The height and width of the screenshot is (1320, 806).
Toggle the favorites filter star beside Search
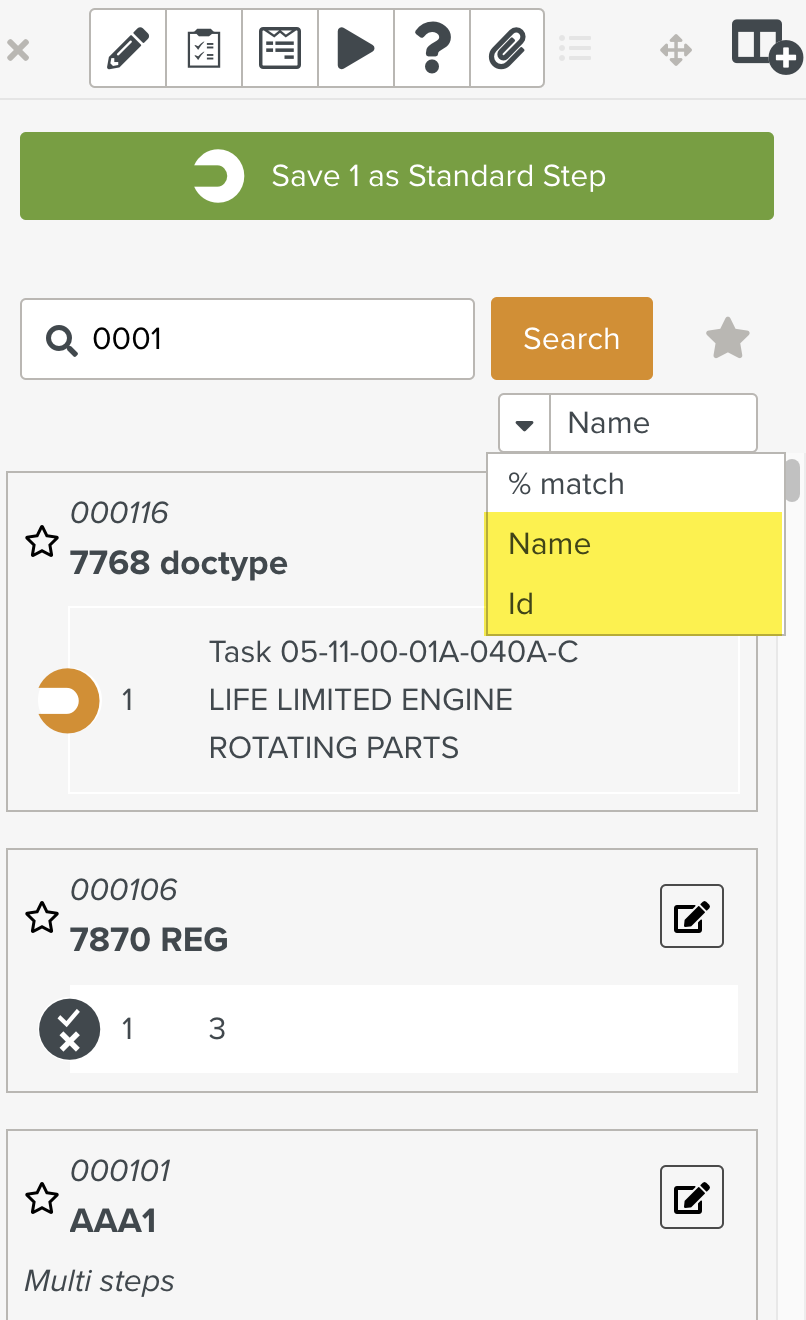point(727,339)
